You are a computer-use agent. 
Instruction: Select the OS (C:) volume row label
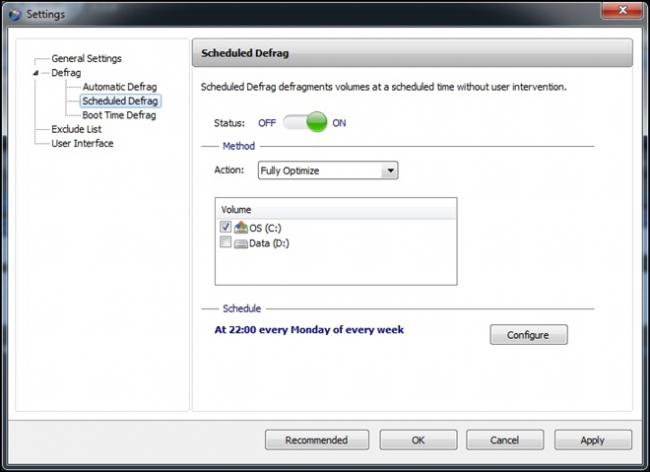coord(265,228)
